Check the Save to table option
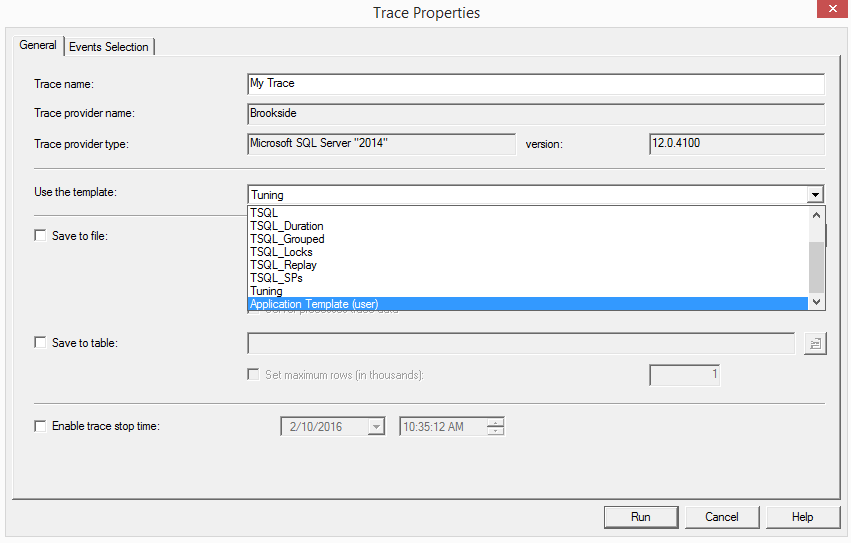The width and height of the screenshot is (851, 543). [x=41, y=343]
